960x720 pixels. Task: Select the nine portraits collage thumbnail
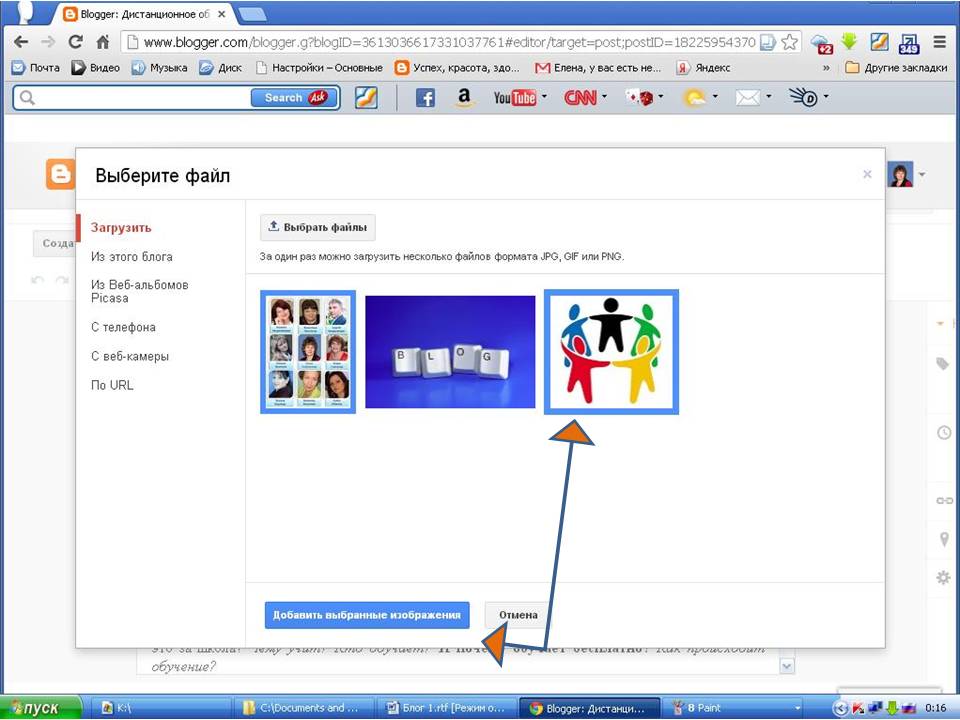click(308, 352)
